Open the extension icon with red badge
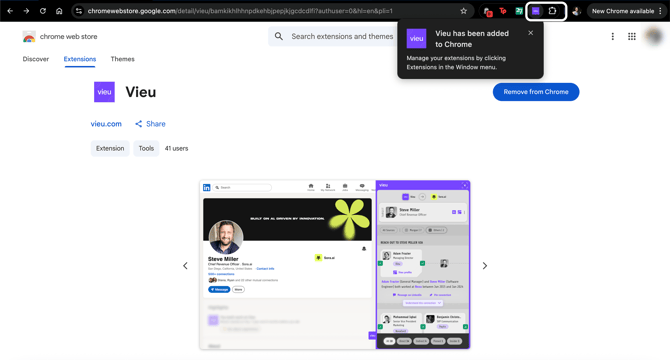The height and width of the screenshot is (360, 670). tap(488, 12)
